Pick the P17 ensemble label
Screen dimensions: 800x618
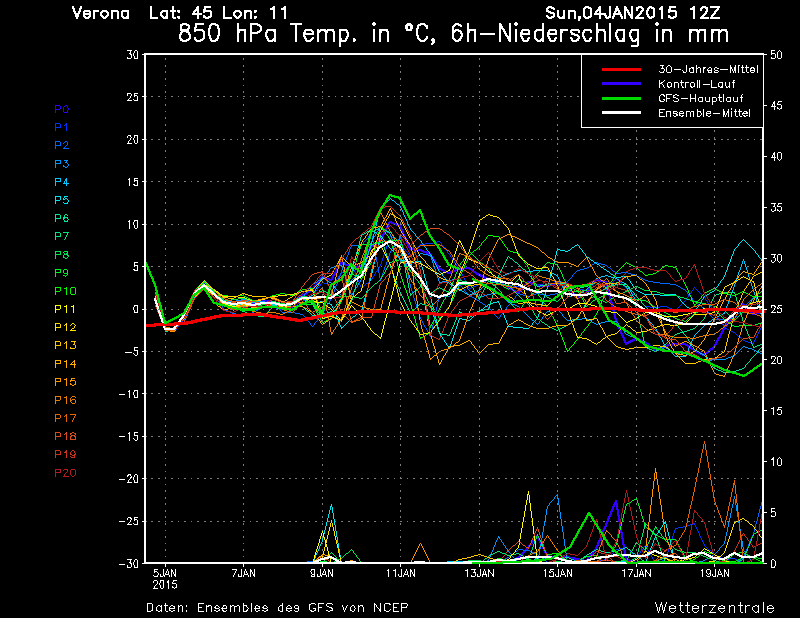65,418
